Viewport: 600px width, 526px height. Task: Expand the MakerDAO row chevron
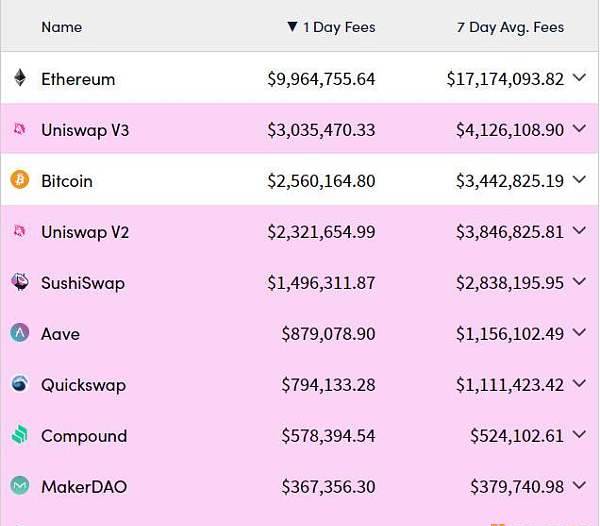[x=579, y=486]
